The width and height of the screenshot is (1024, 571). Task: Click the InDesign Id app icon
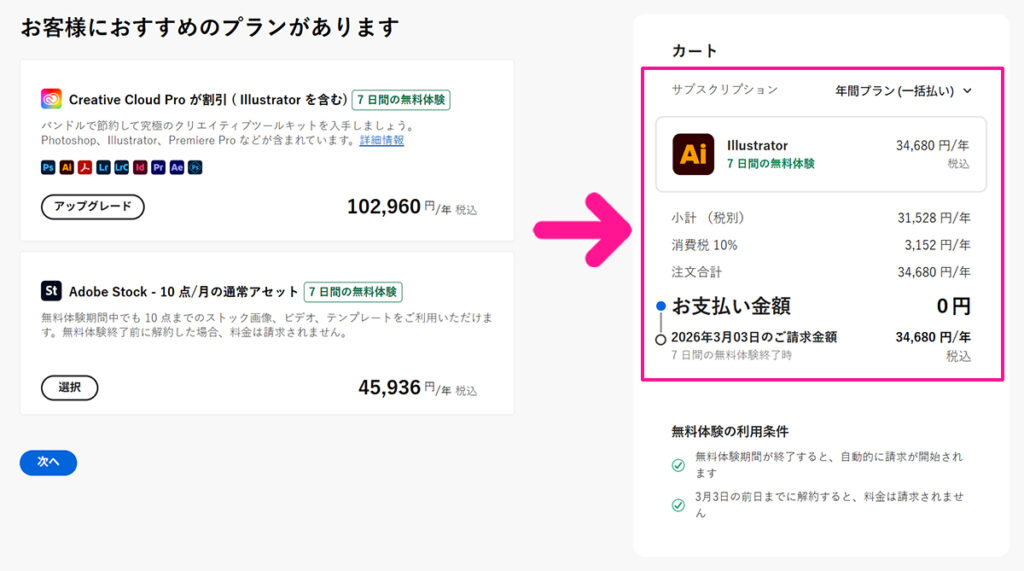click(140, 167)
